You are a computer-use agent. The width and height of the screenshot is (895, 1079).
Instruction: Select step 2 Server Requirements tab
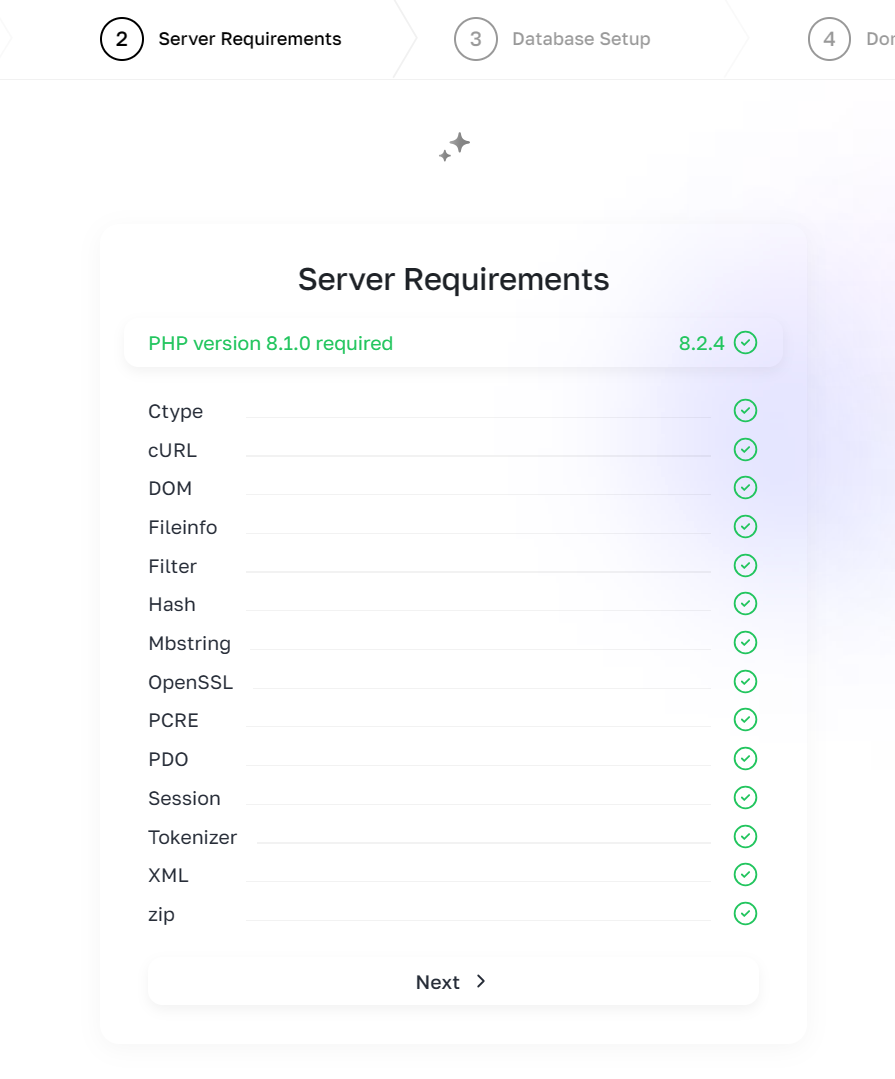click(x=221, y=39)
